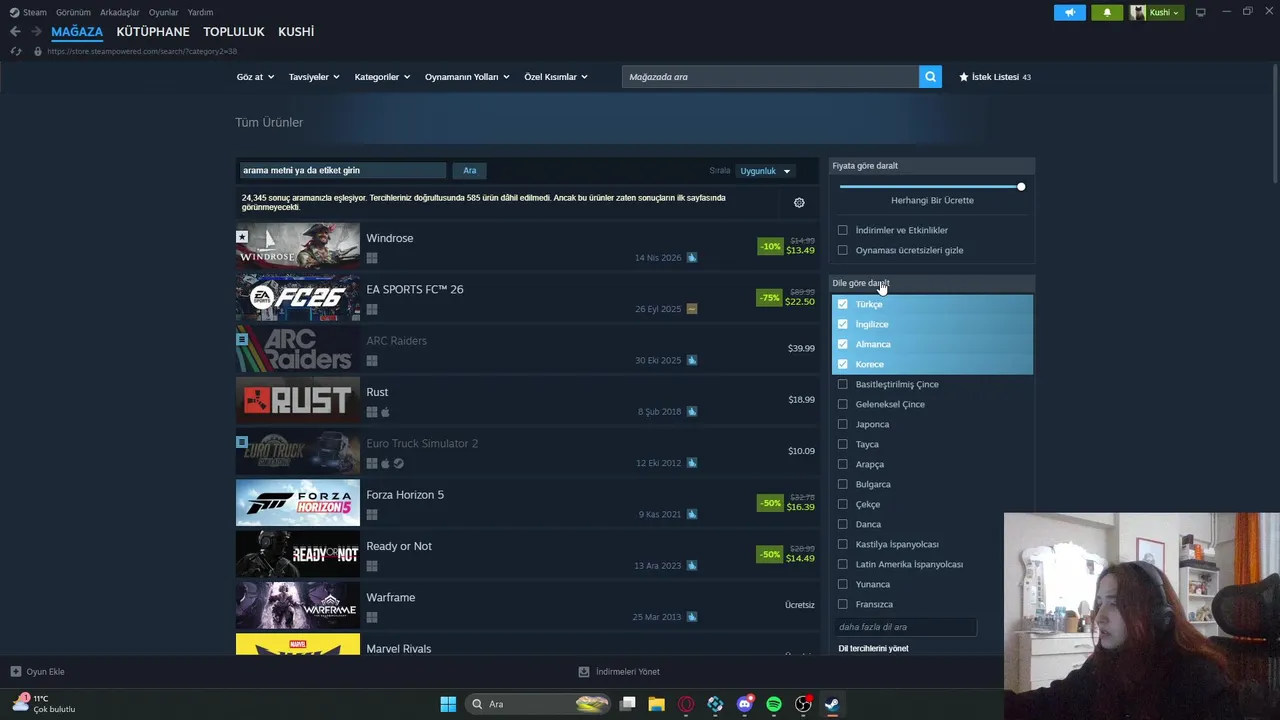1280x720 pixels.
Task: Open the Görünüm menu
Action: 74,12
